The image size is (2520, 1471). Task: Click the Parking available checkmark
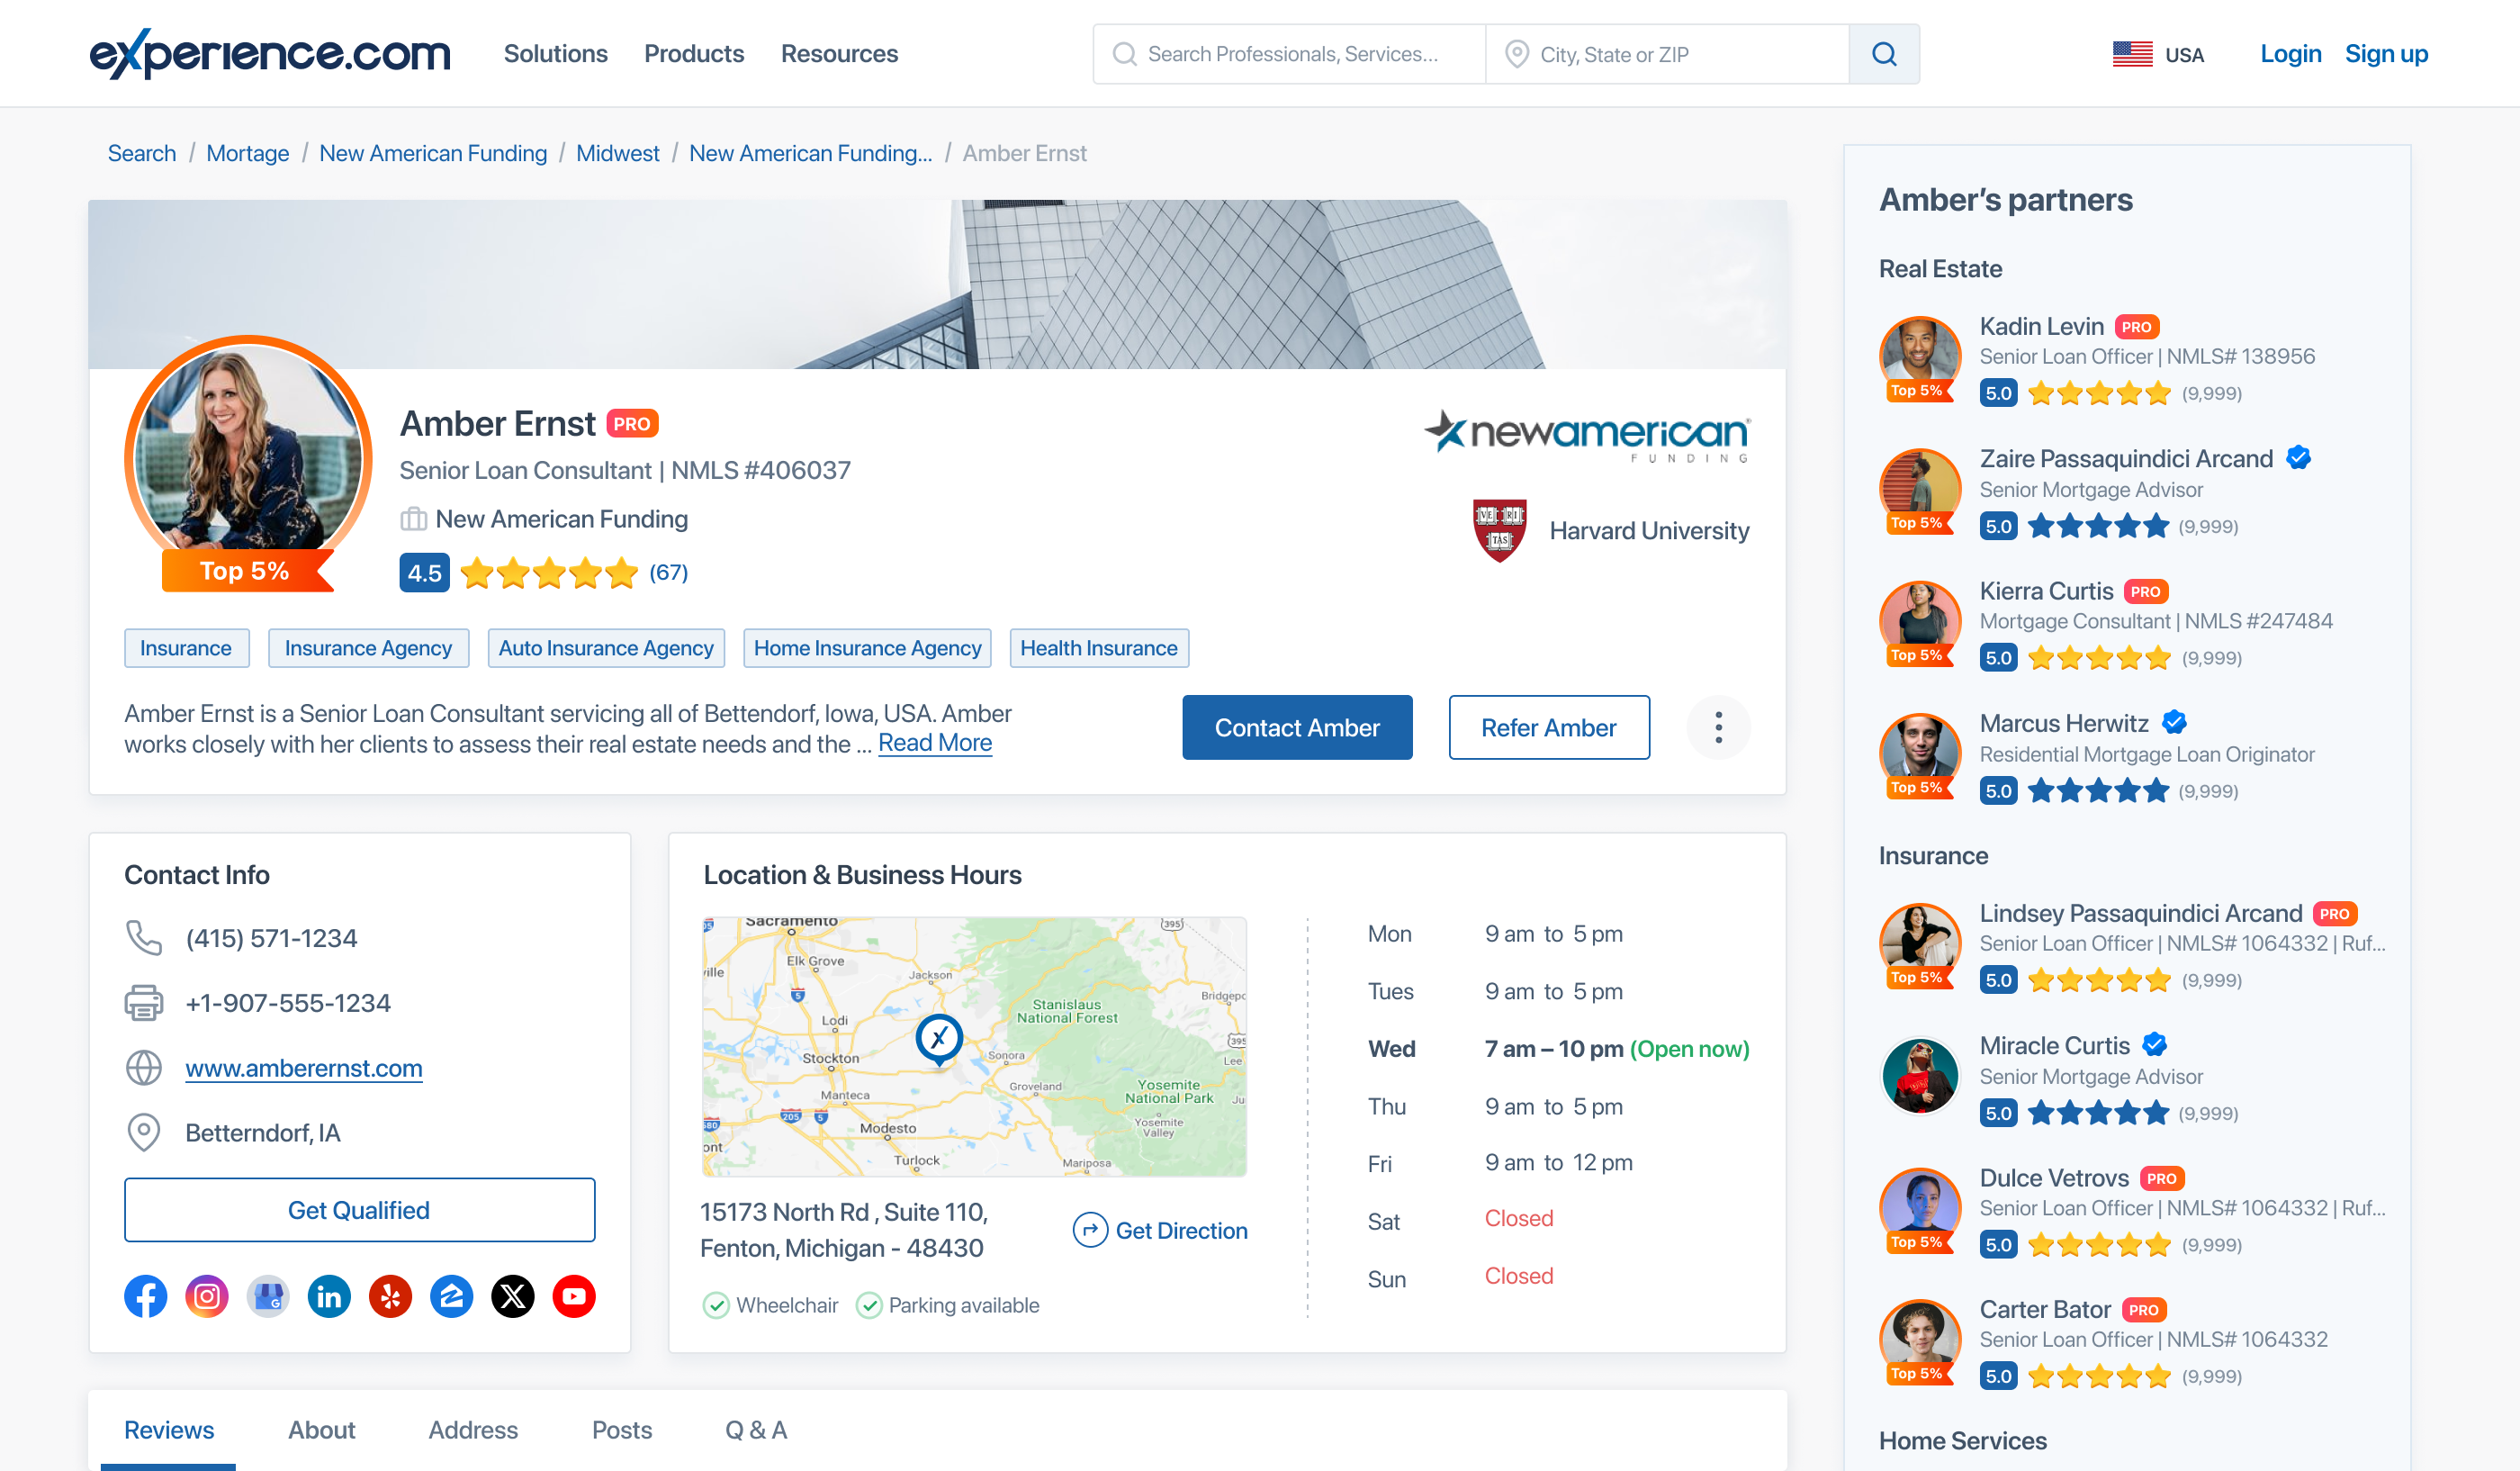point(869,1305)
